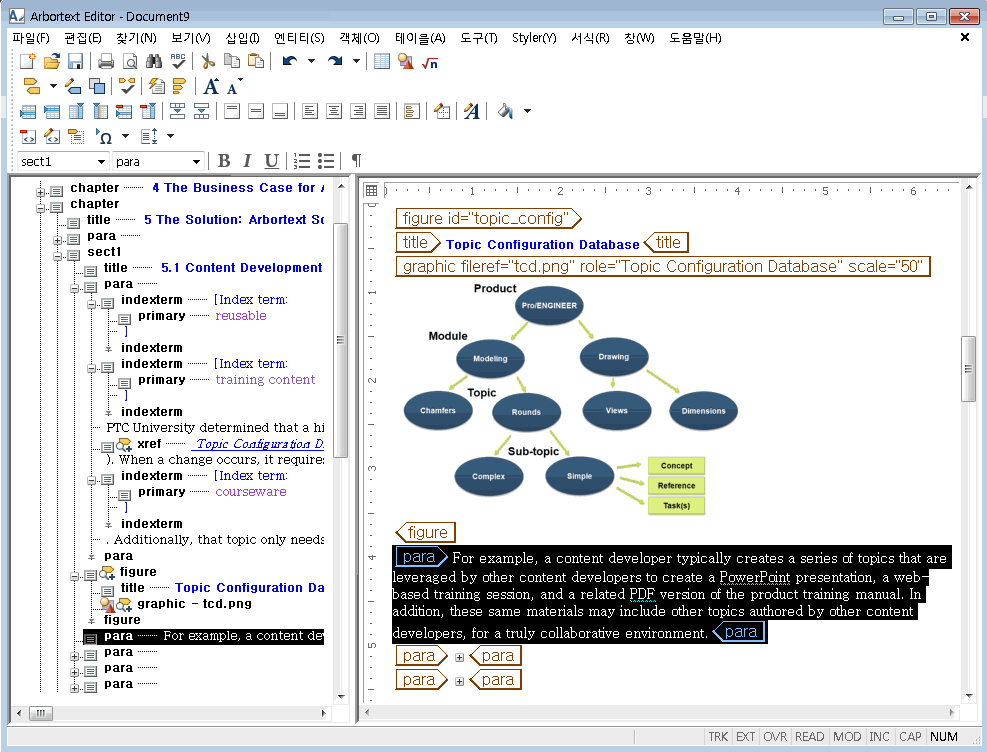Click the pencil with letter A icon

[x=471, y=111]
